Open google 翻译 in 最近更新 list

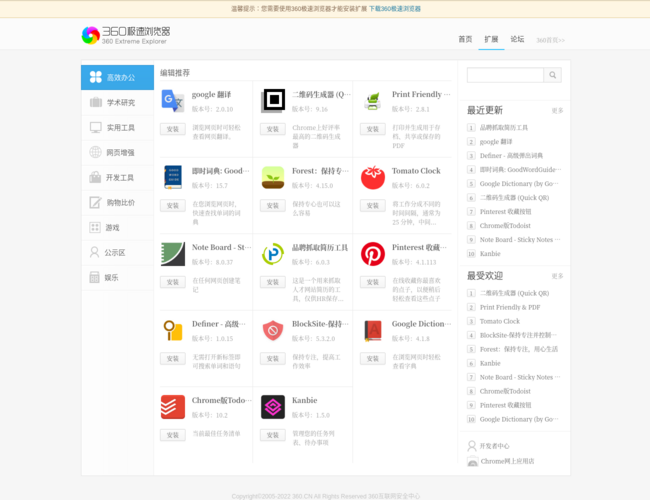click(x=496, y=142)
